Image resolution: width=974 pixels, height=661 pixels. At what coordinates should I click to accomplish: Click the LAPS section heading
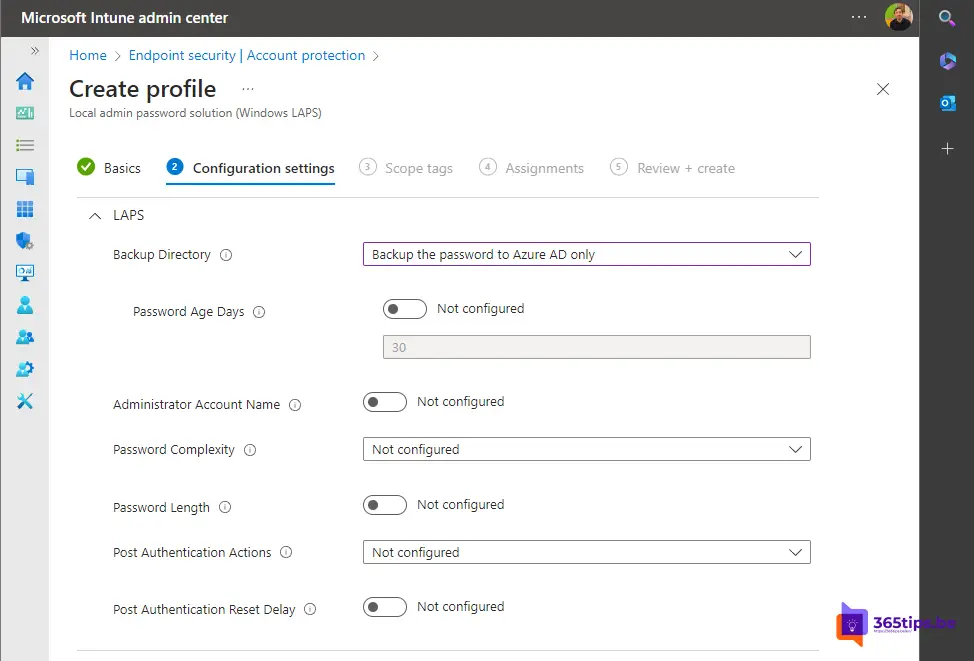pyautogui.click(x=129, y=215)
